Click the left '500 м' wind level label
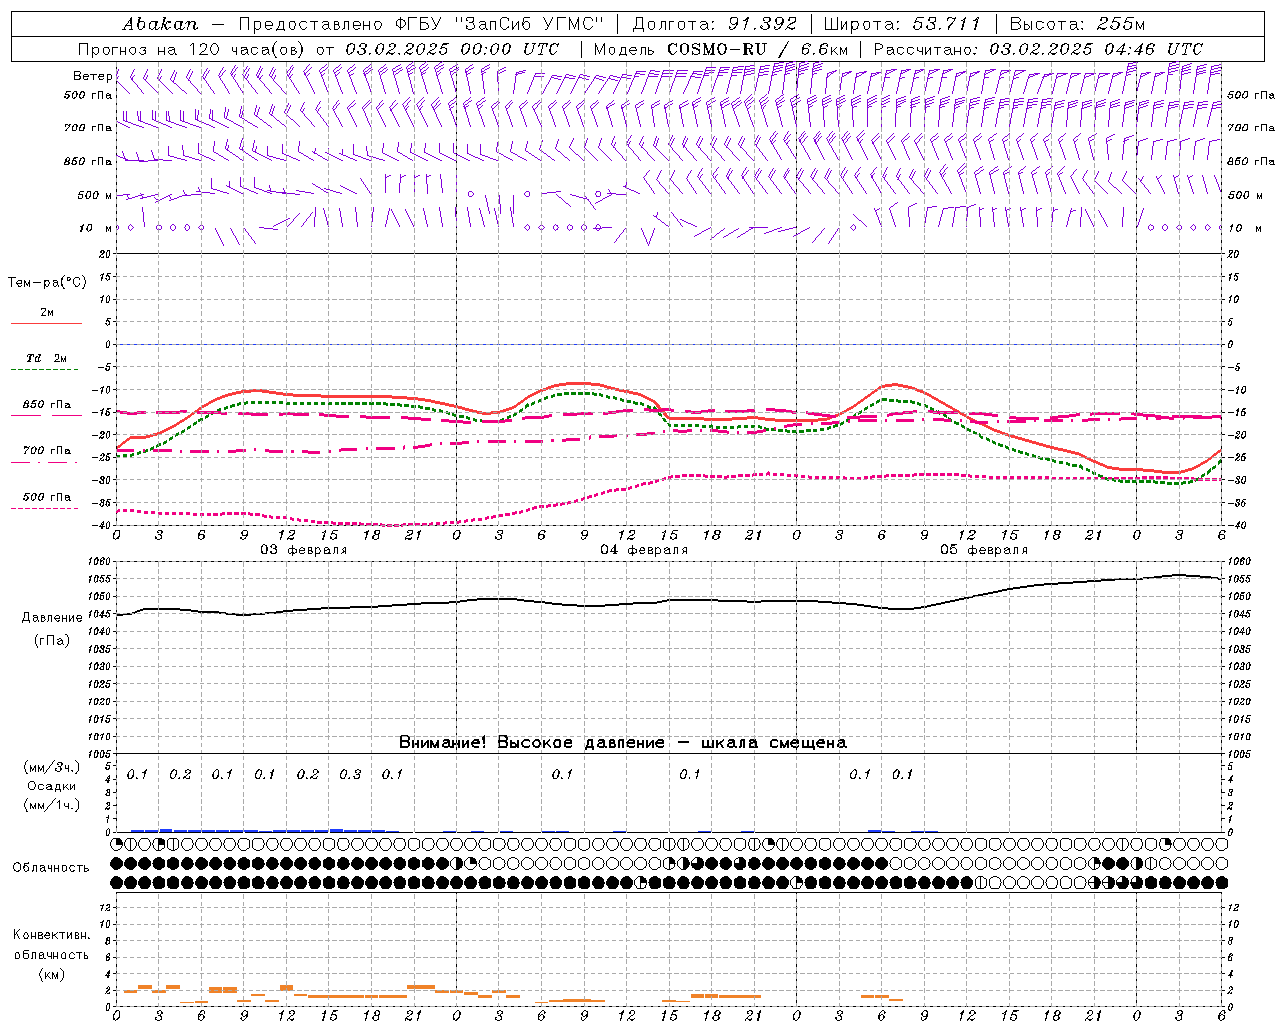This screenshot has width=1280, height=1024. 95,195
